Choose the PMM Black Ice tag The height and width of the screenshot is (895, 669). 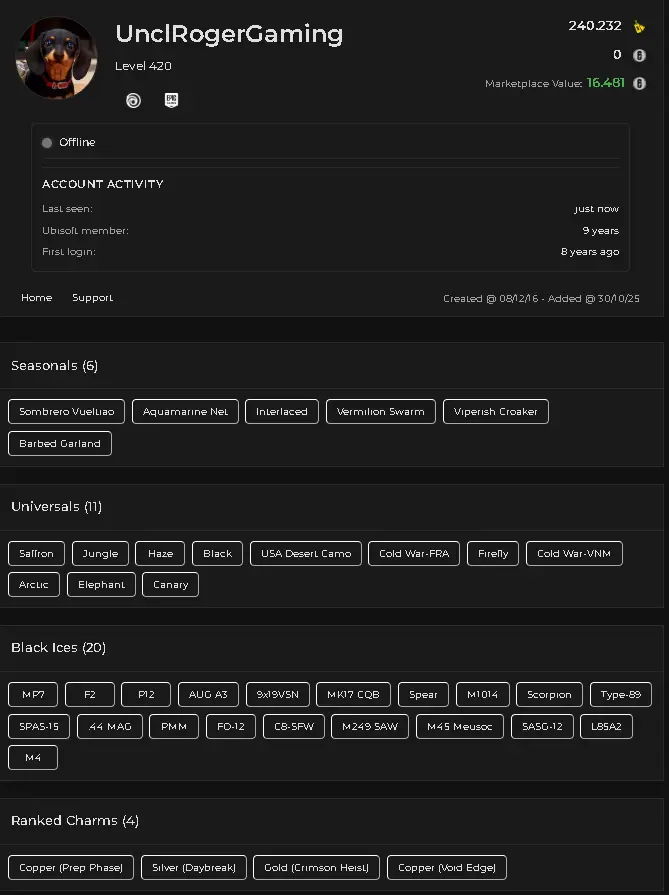tap(174, 727)
